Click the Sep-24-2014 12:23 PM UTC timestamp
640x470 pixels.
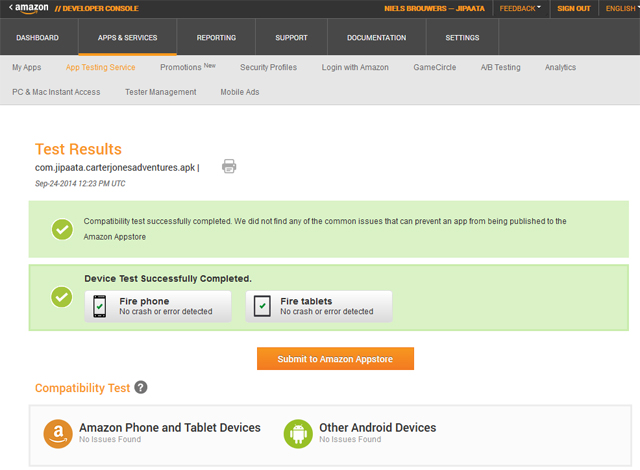[x=80, y=184]
